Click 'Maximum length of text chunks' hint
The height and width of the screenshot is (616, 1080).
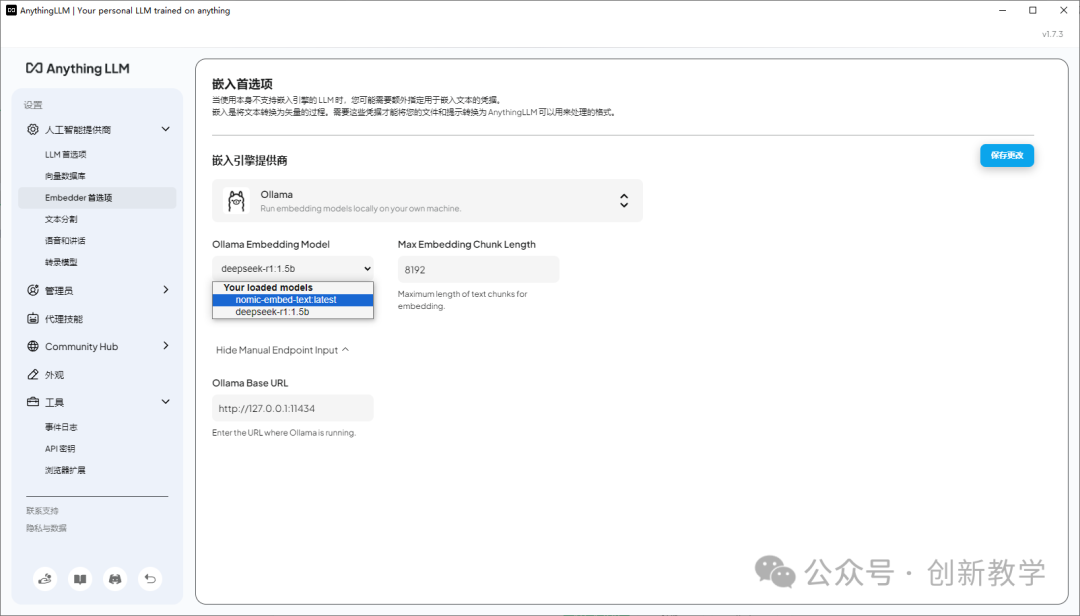coord(462,300)
